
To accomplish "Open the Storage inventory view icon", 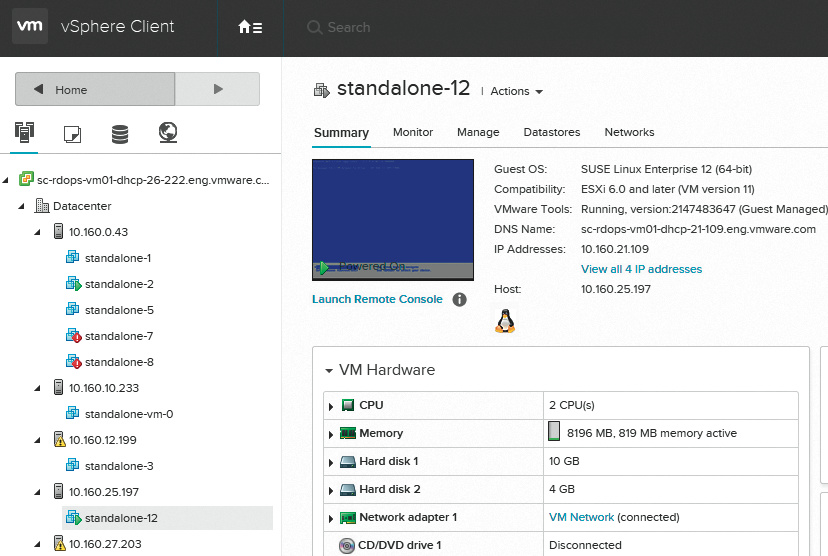I will tap(120, 132).
